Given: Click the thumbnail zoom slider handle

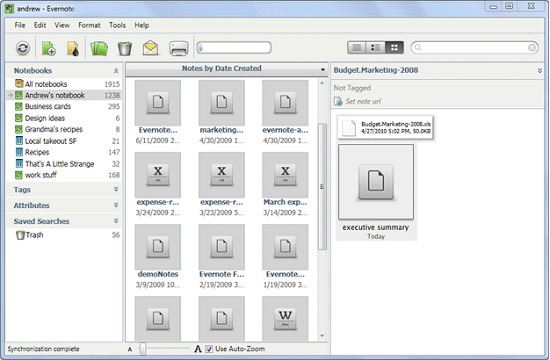Looking at the screenshot, I should [143, 349].
